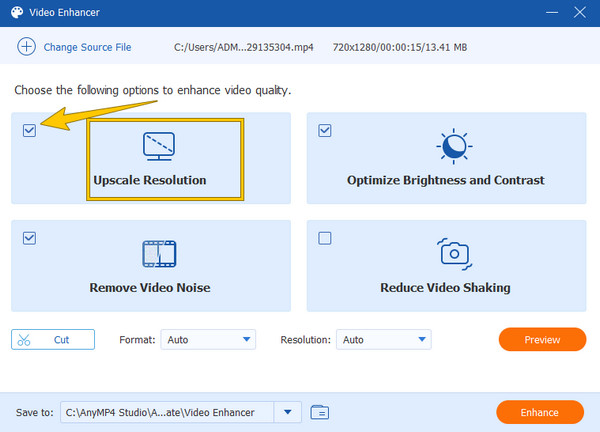Uncheck Optimize Brightness and Contrast checkbox
The height and width of the screenshot is (432, 600).
coord(325,130)
